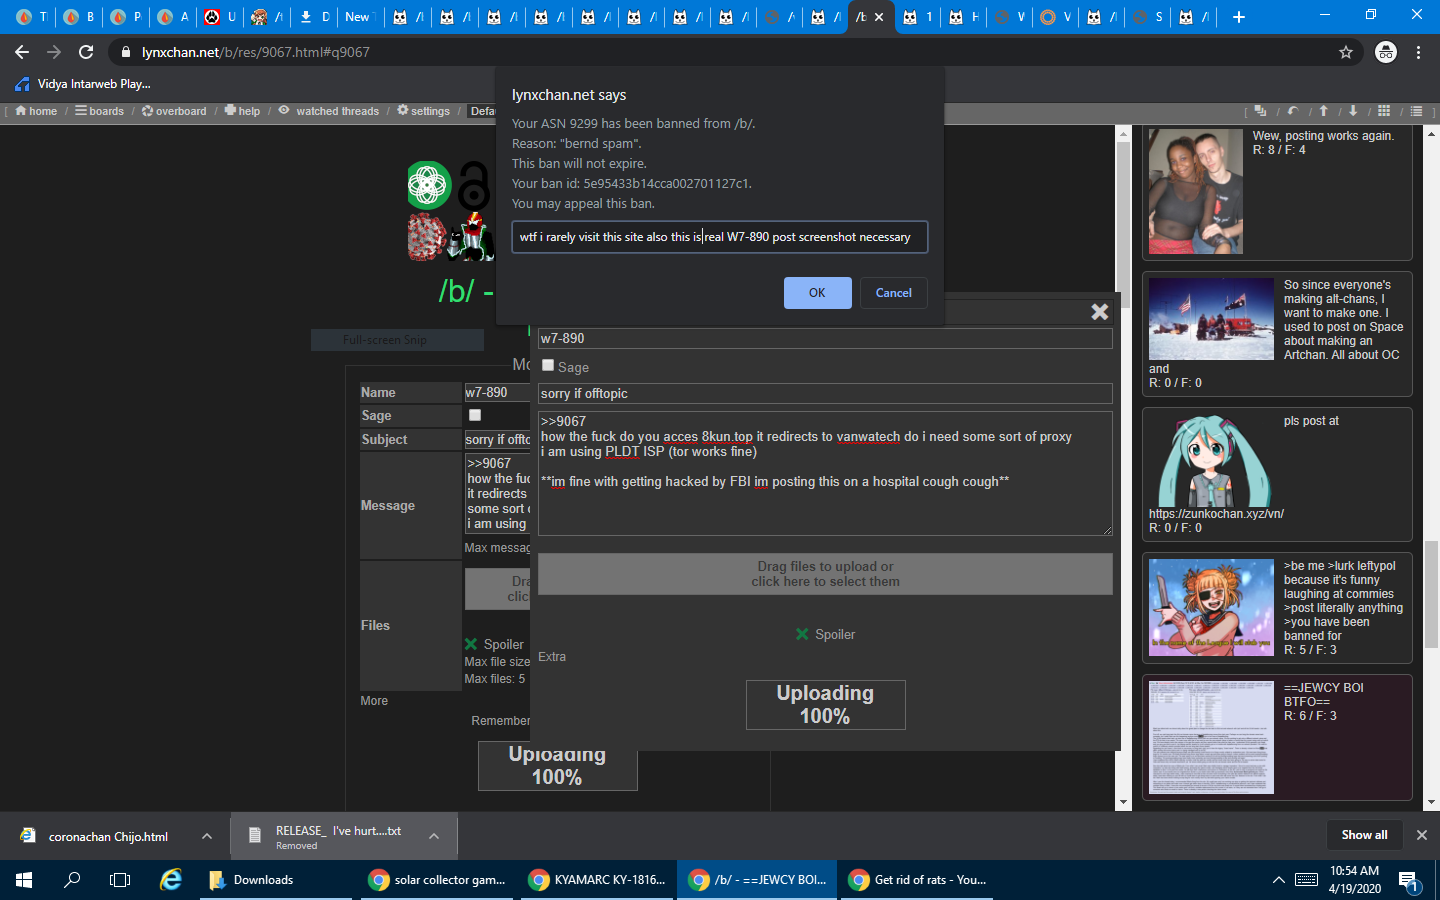Go back to the previous page
Viewport: 1440px width, 900px height.
pos(22,52)
